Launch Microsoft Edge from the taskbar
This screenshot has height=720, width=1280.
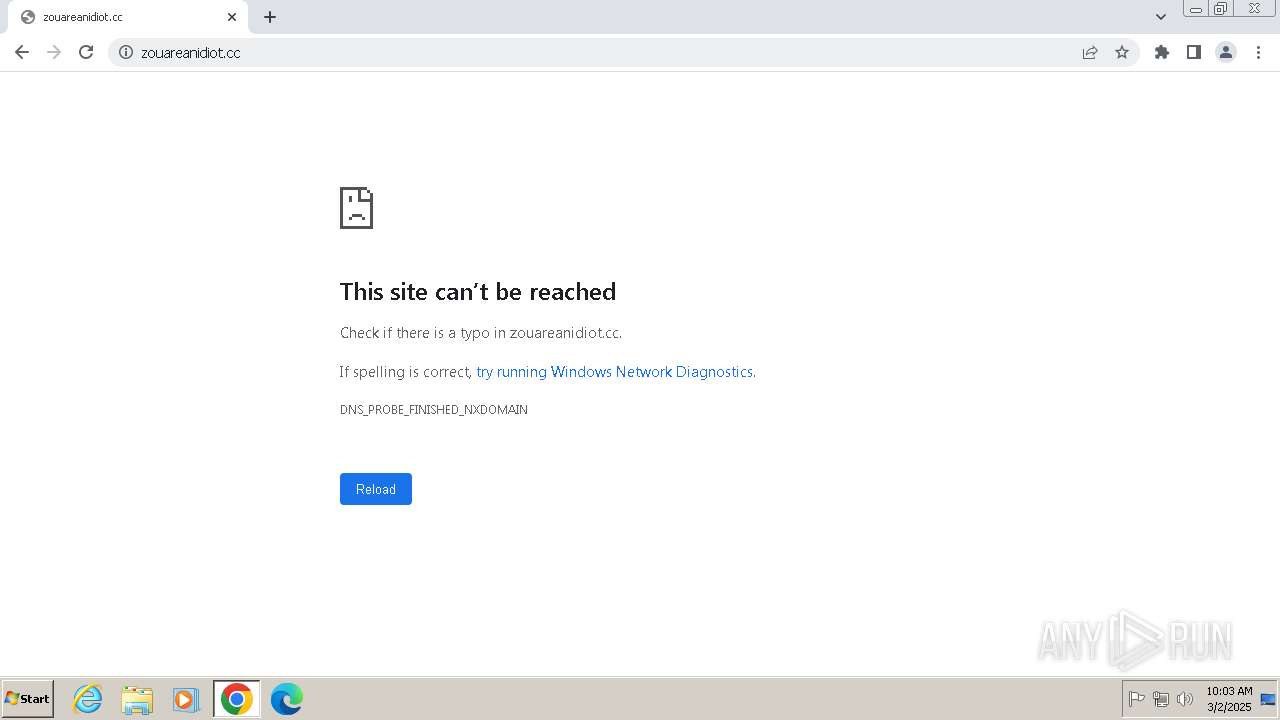point(286,699)
